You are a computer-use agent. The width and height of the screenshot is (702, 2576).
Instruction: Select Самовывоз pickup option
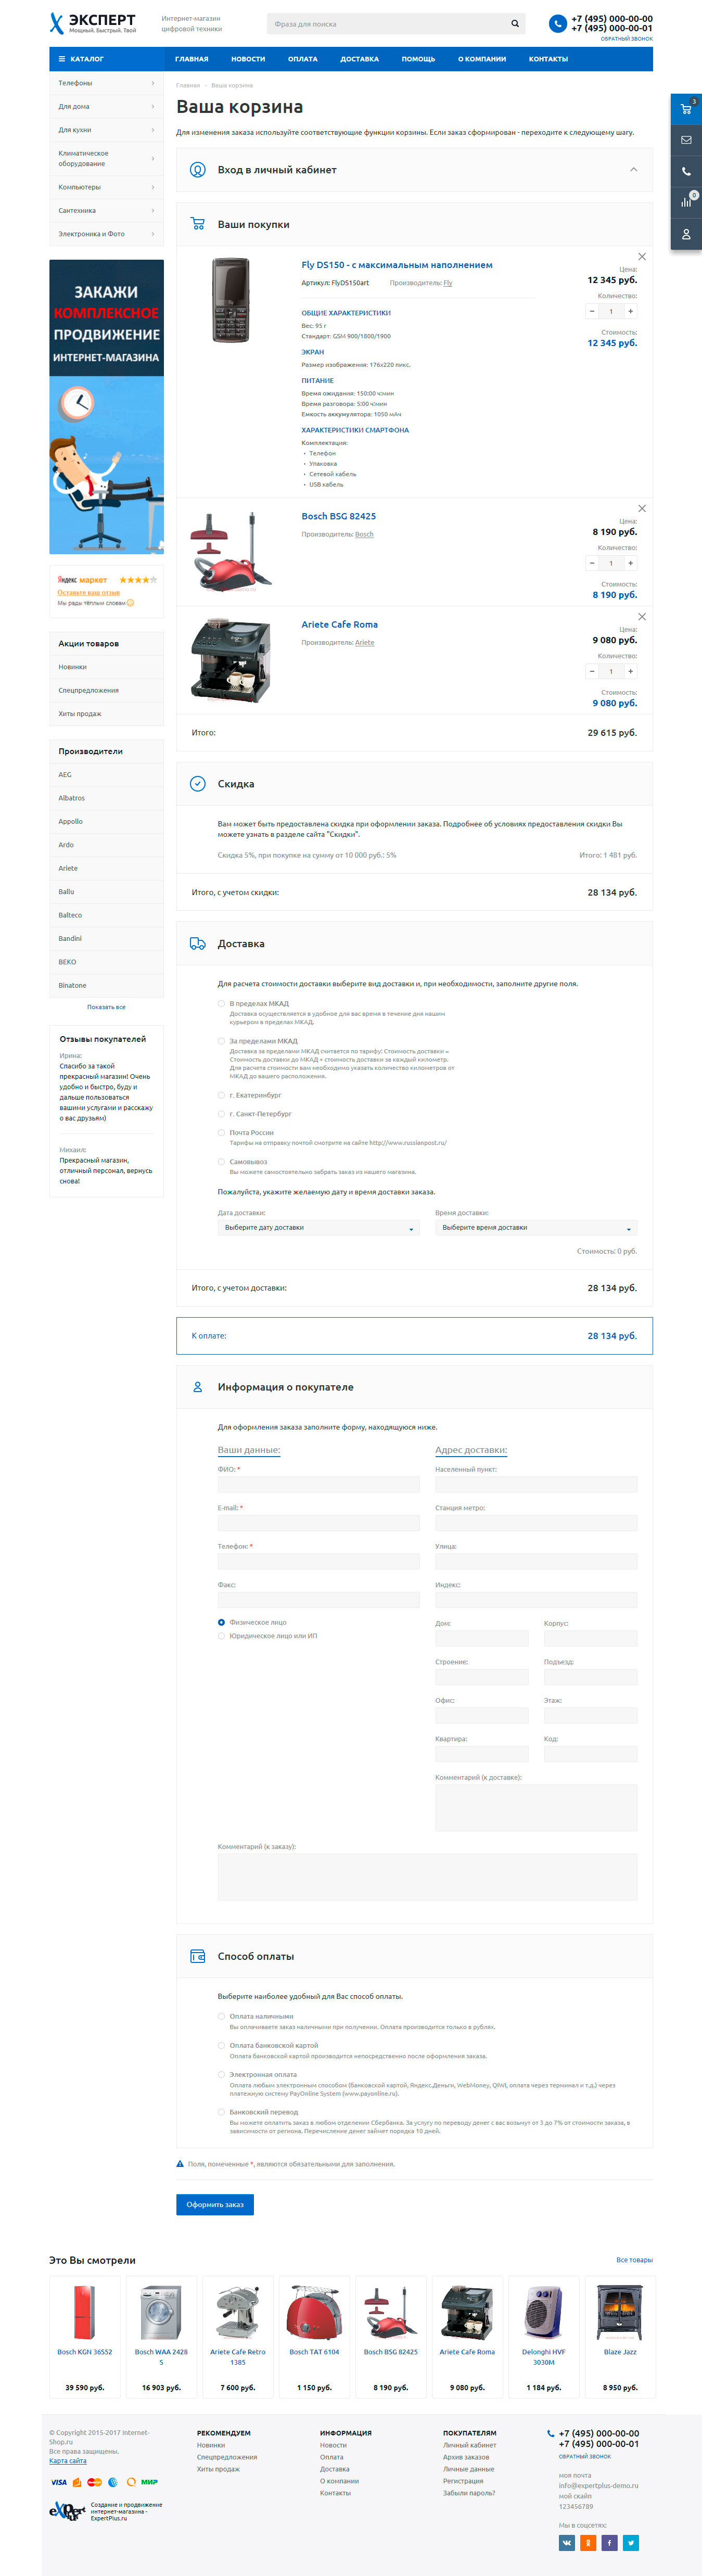[221, 1162]
